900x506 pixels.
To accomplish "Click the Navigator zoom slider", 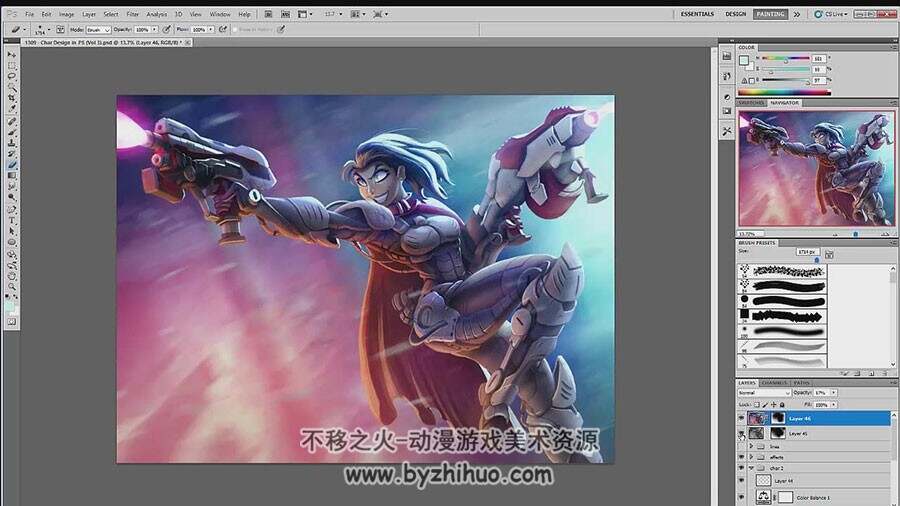I will (x=855, y=234).
